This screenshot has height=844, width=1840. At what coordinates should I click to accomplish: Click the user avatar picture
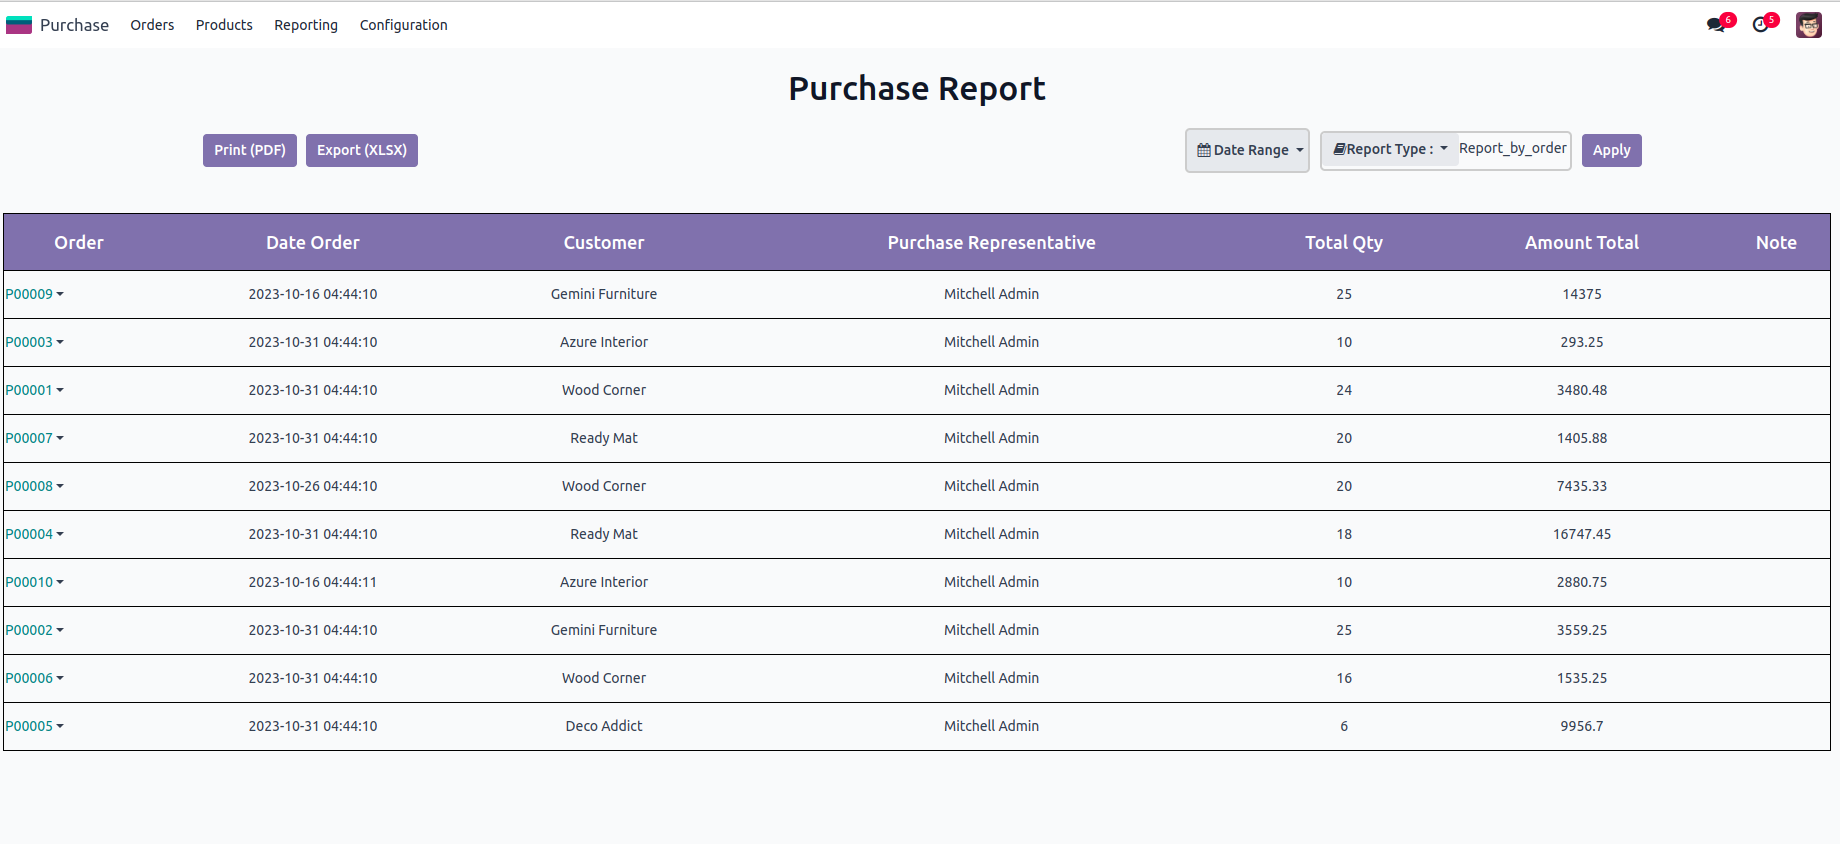click(x=1808, y=25)
